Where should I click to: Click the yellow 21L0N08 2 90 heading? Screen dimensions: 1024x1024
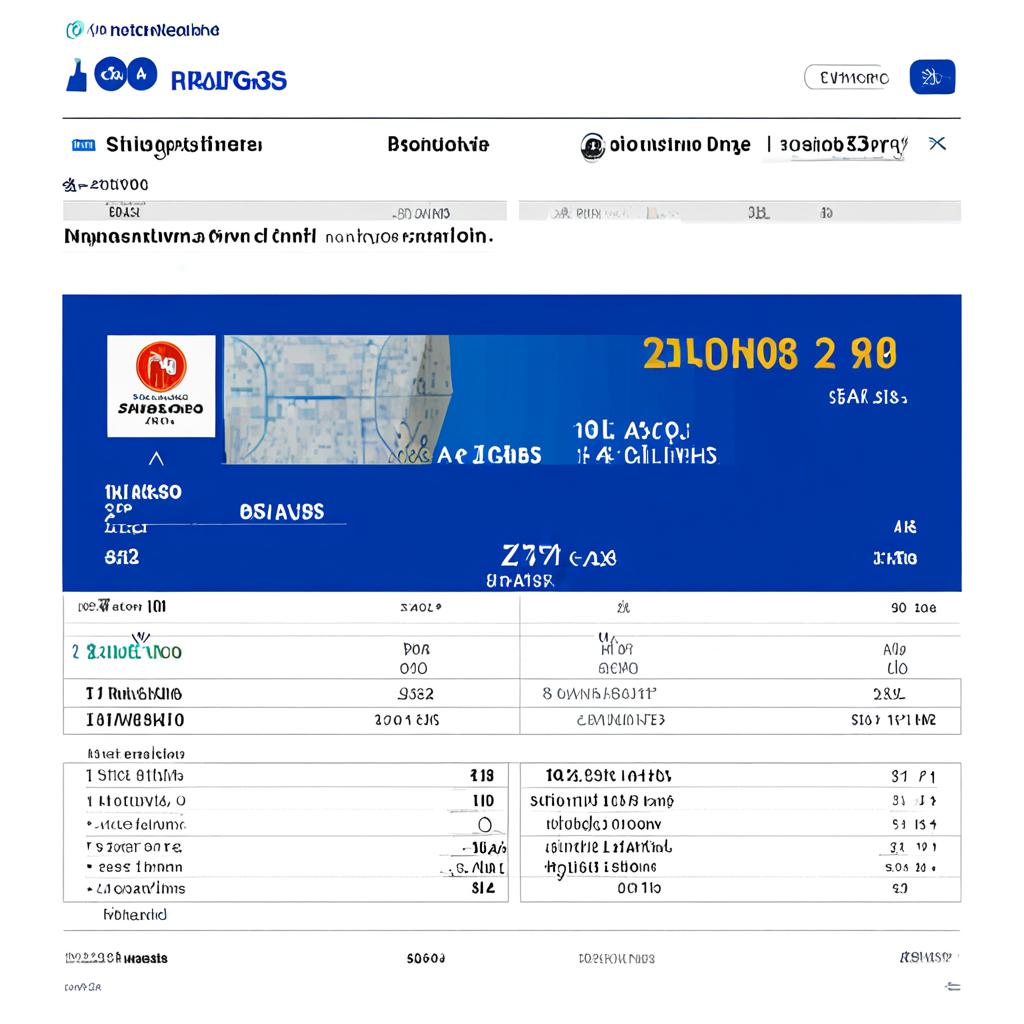pyautogui.click(x=769, y=354)
